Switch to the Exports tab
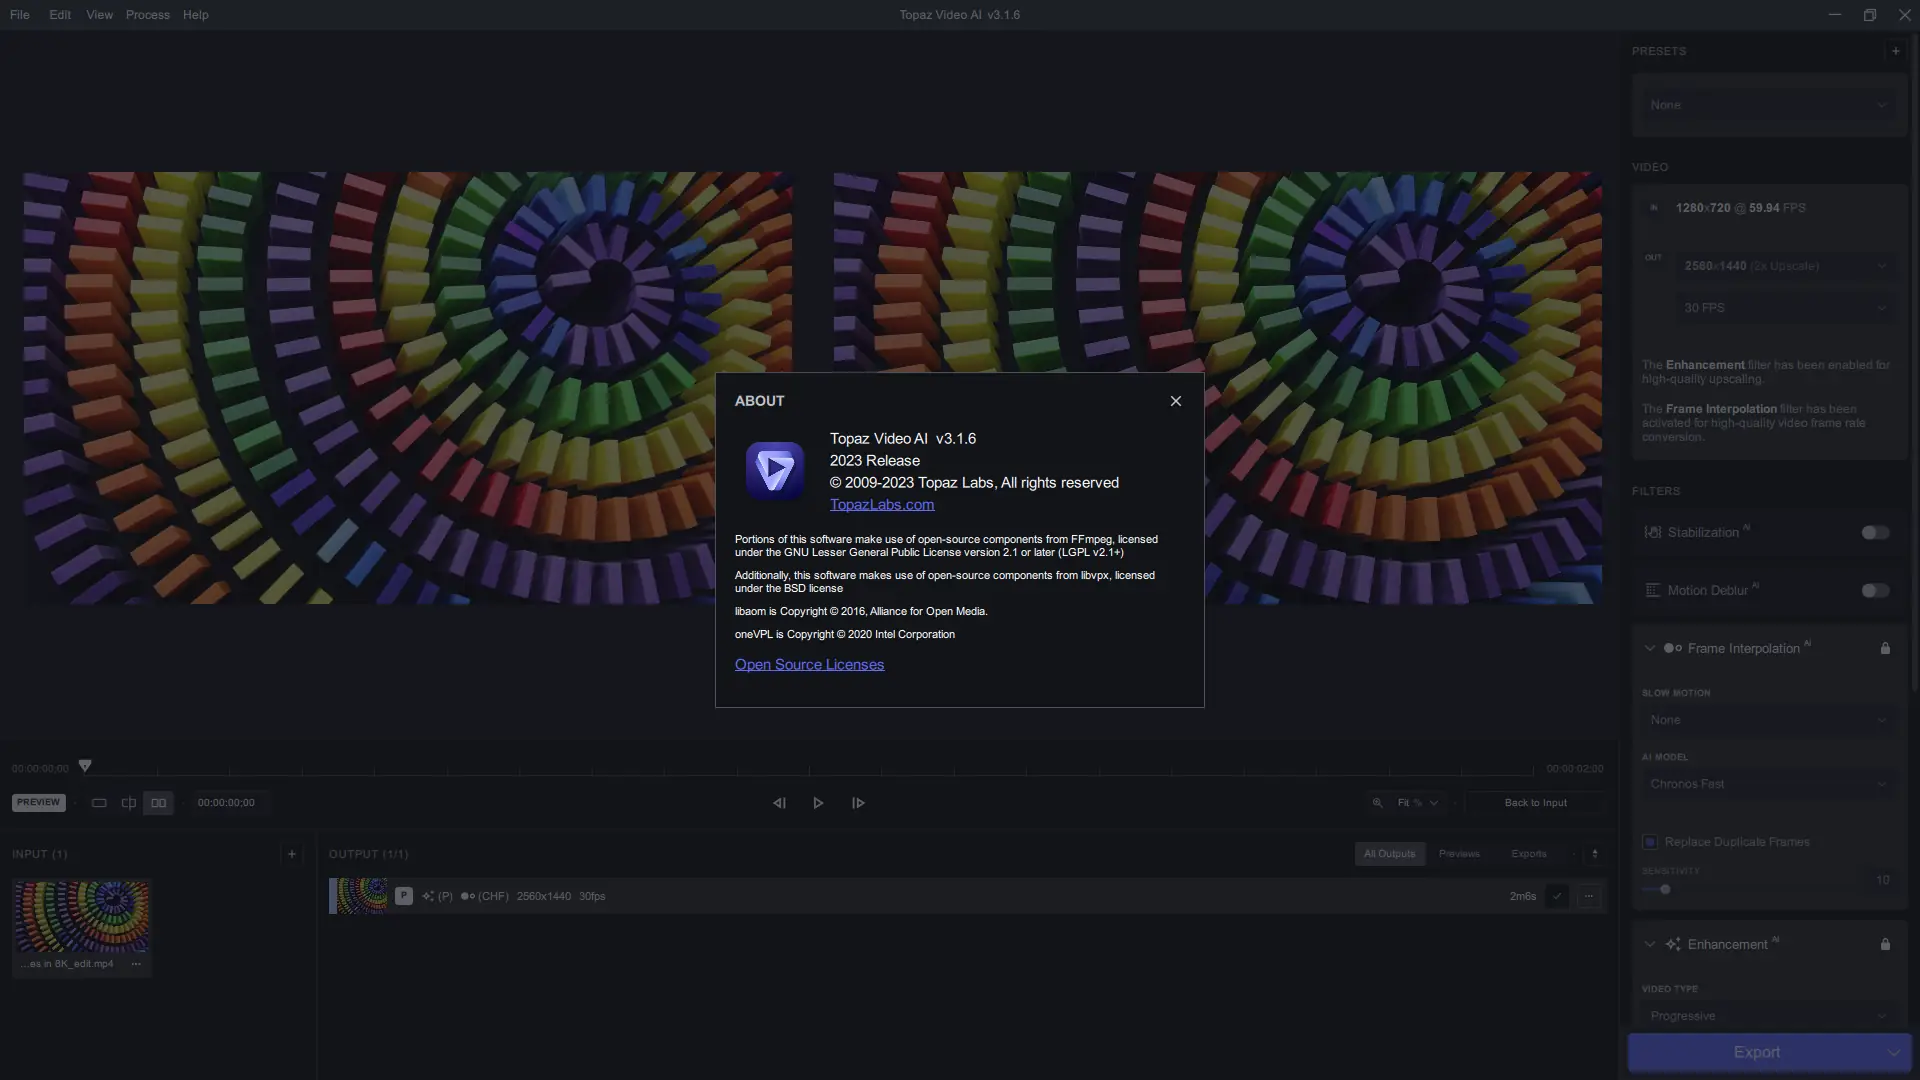The height and width of the screenshot is (1080, 1920). (1528, 854)
